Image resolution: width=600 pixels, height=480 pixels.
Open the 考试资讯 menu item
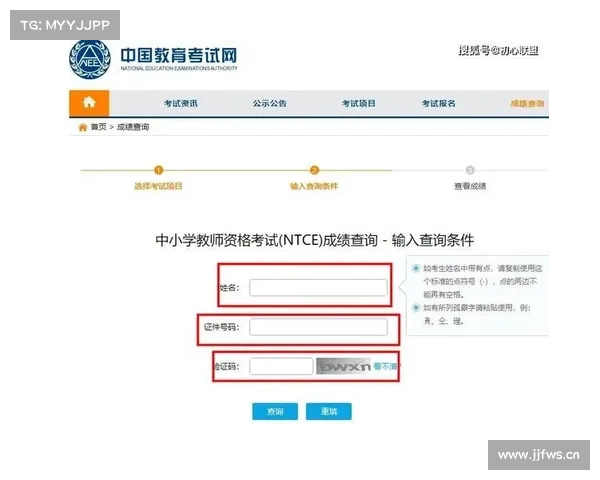click(182, 104)
